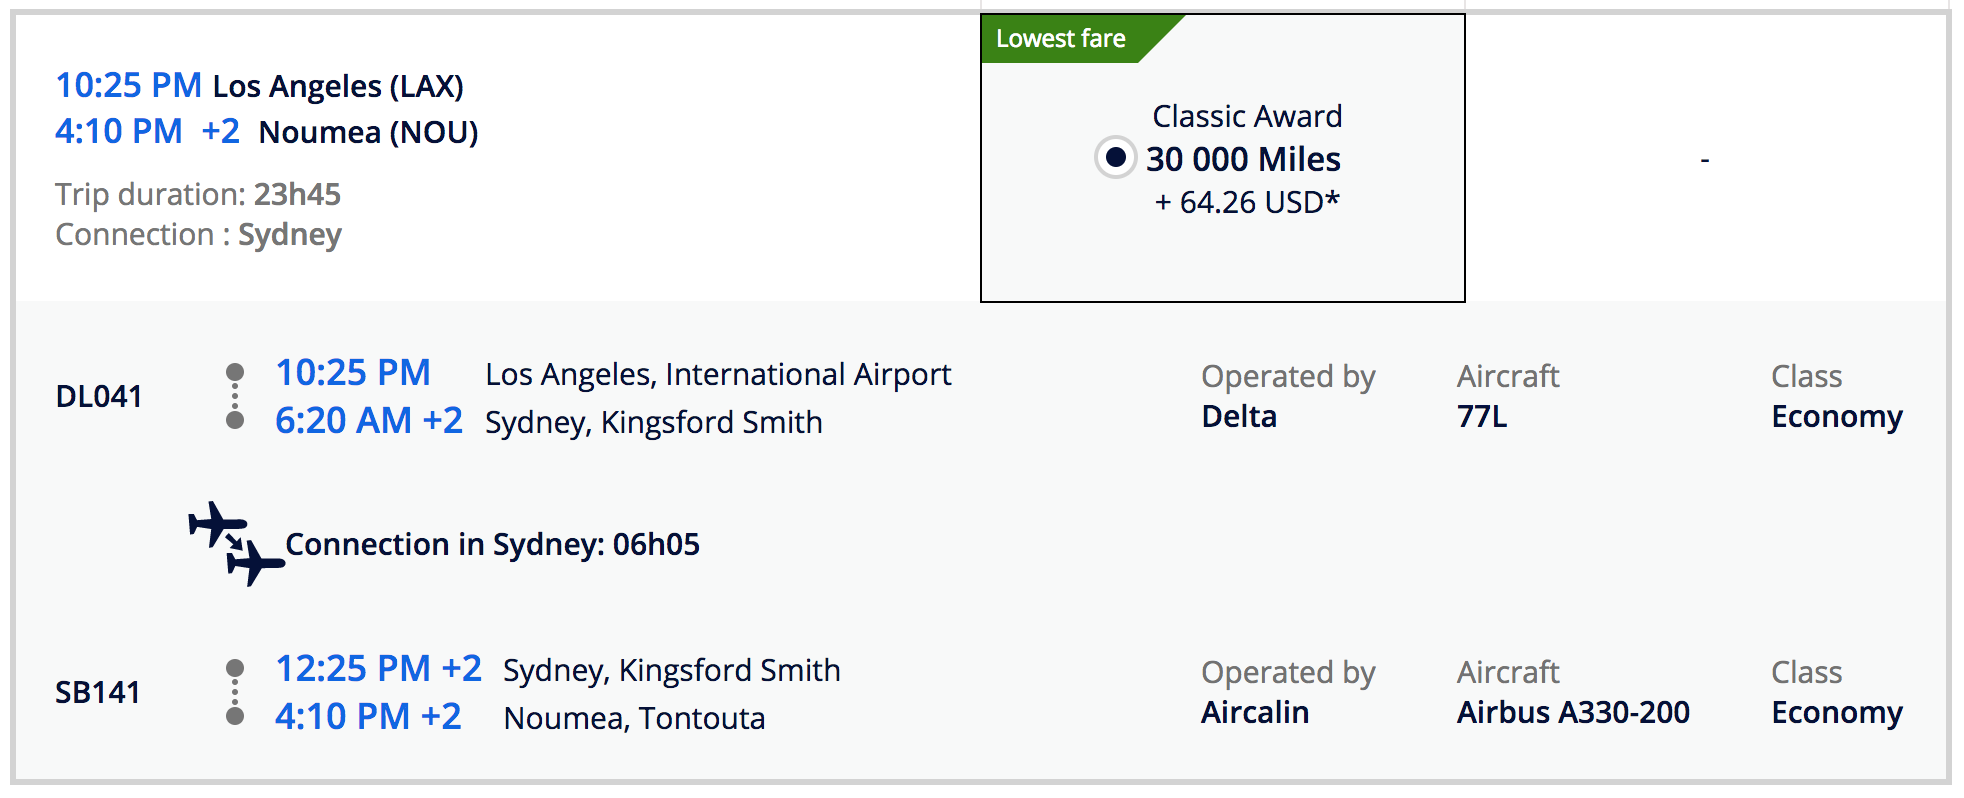This screenshot has width=1964, height=798.
Task: Open flight number DL041
Action: (x=98, y=397)
